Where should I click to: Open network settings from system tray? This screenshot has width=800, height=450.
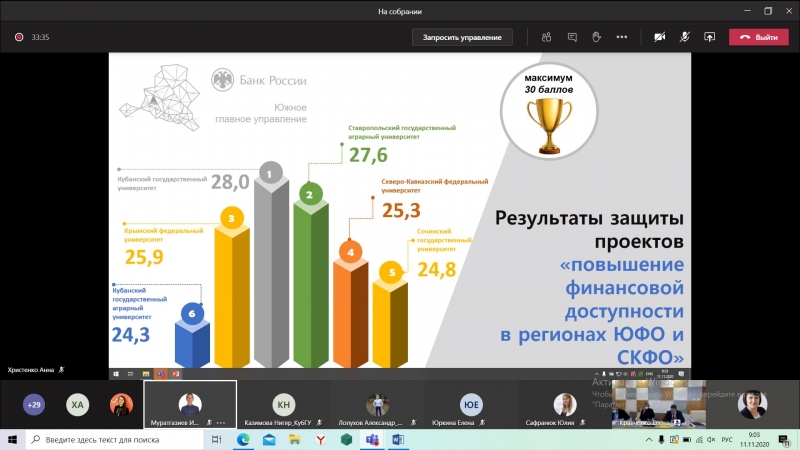click(699, 440)
